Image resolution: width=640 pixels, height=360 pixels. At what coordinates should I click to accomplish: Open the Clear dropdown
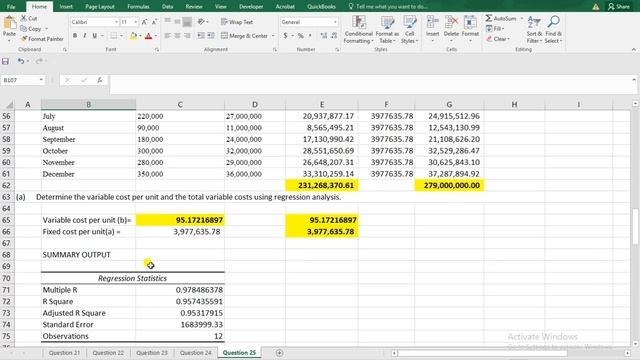tap(498, 39)
